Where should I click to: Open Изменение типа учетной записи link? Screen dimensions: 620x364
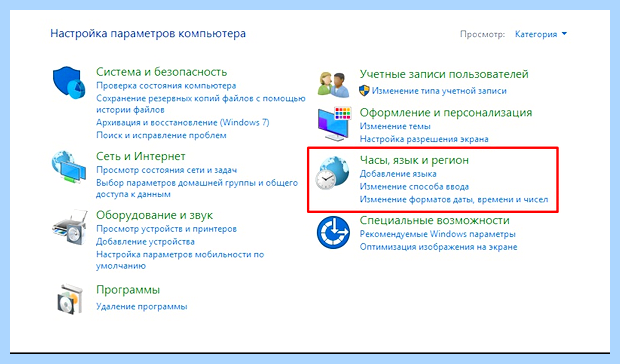[439, 91]
